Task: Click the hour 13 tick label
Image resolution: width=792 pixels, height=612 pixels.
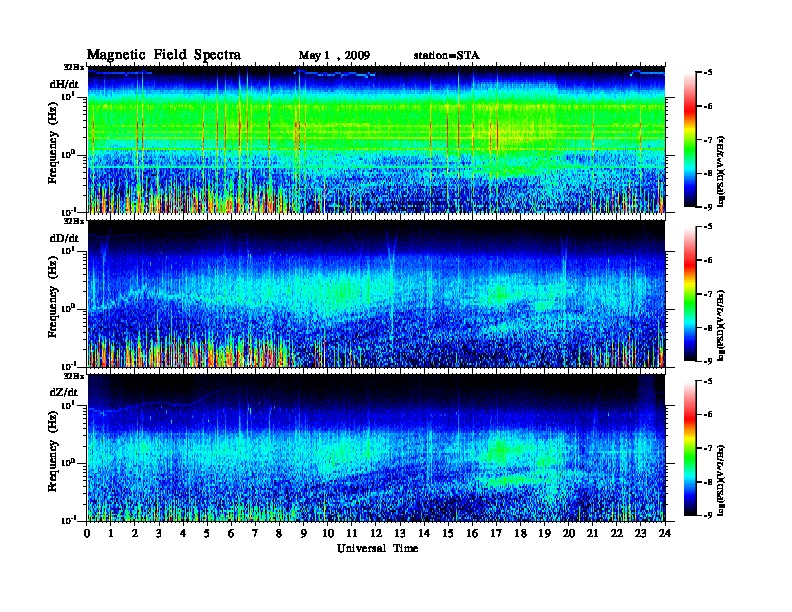Action: (x=400, y=533)
